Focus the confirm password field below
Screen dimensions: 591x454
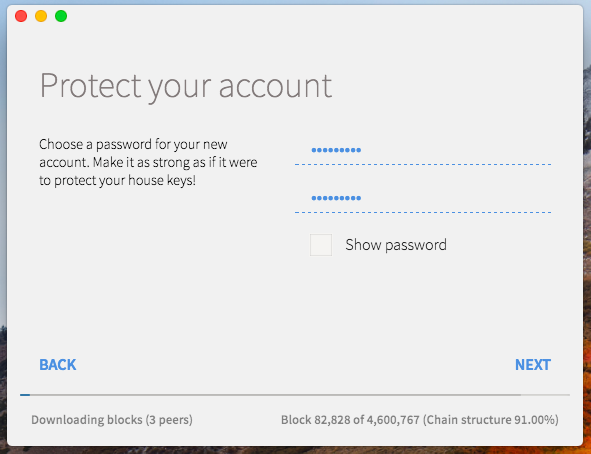(x=423, y=199)
